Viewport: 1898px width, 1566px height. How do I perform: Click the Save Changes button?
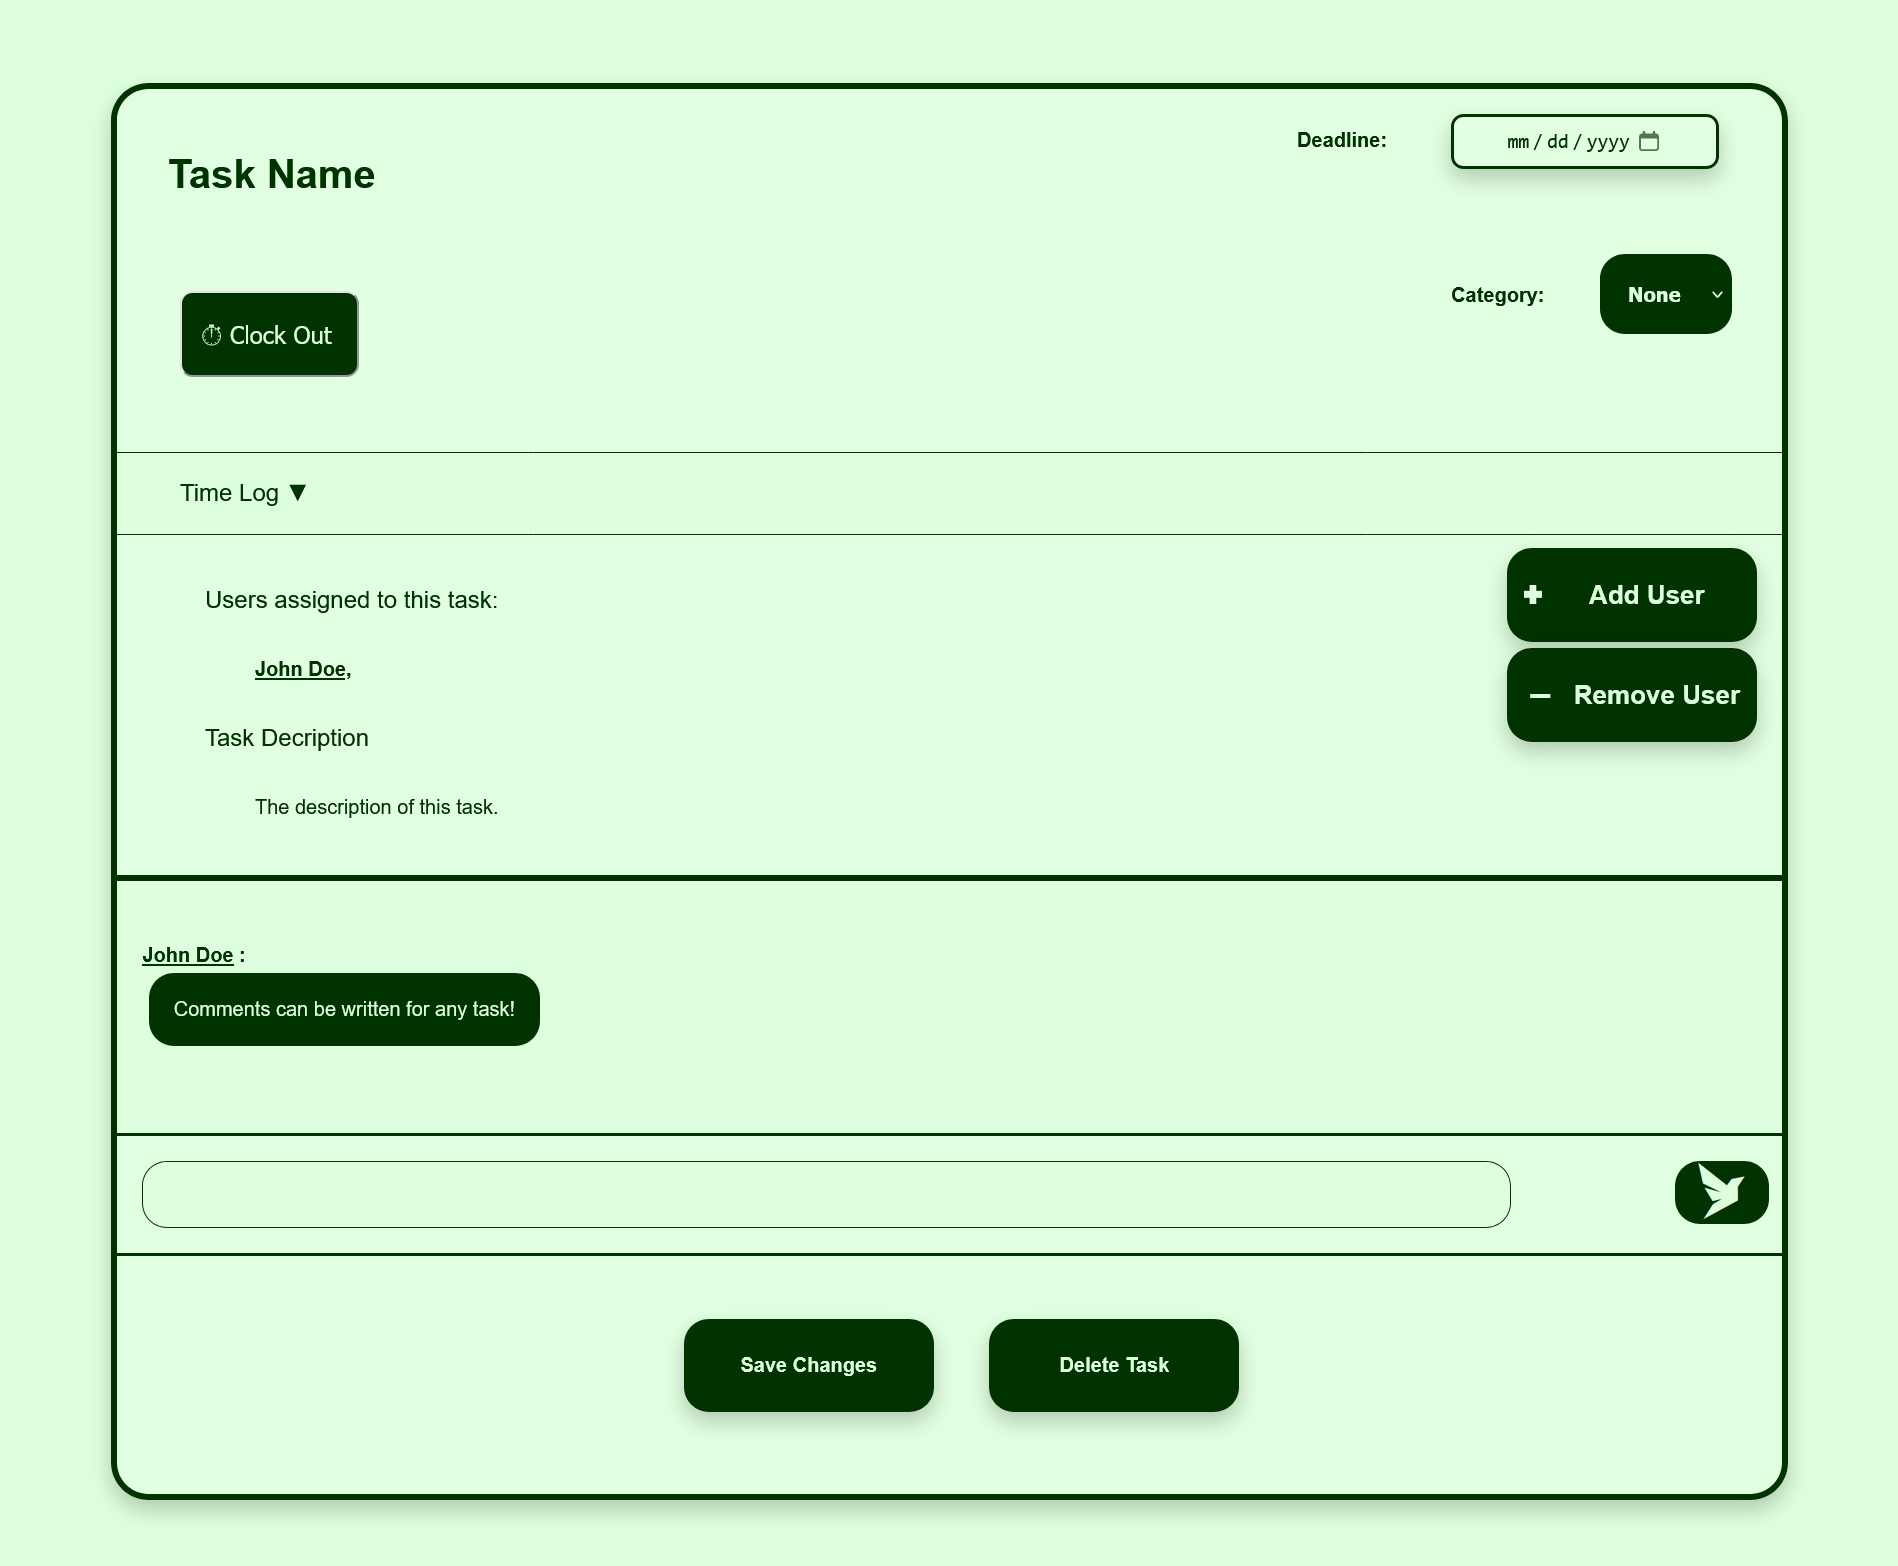click(808, 1365)
